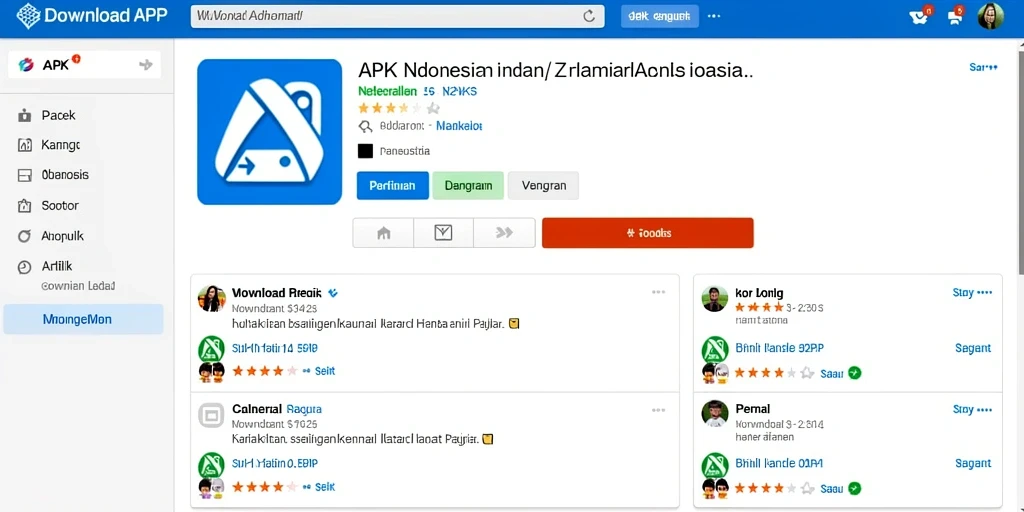The height and width of the screenshot is (512, 1024).
Task: Select the highlighted MnongeMon sidebar entry
Action: (x=84, y=319)
